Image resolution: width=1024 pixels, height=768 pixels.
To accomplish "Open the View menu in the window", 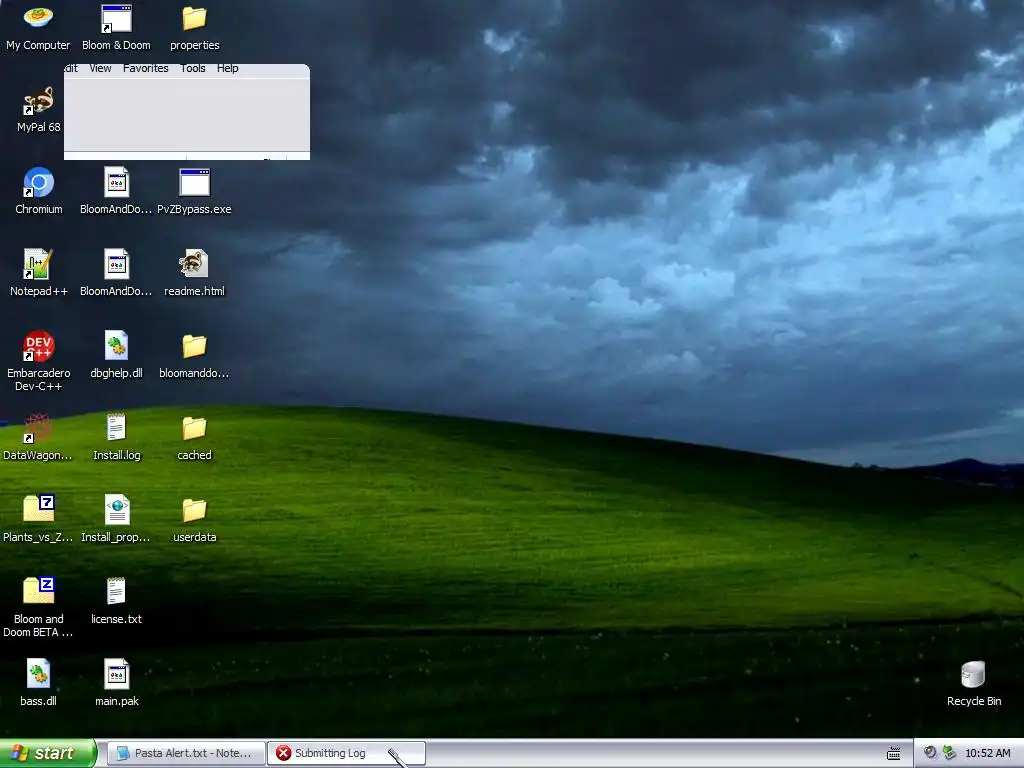I will point(100,69).
